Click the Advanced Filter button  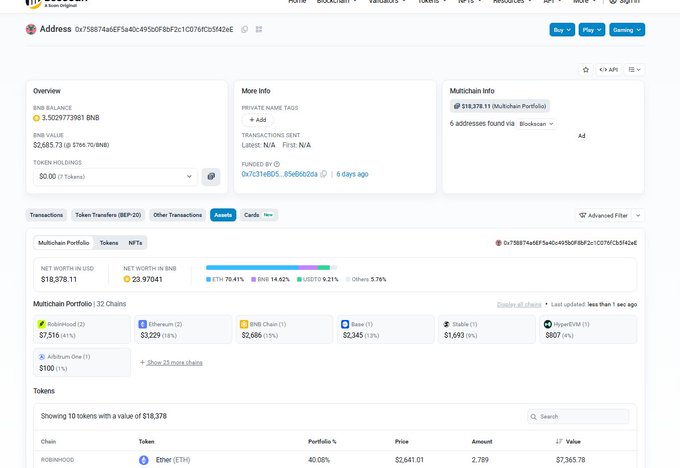603,215
